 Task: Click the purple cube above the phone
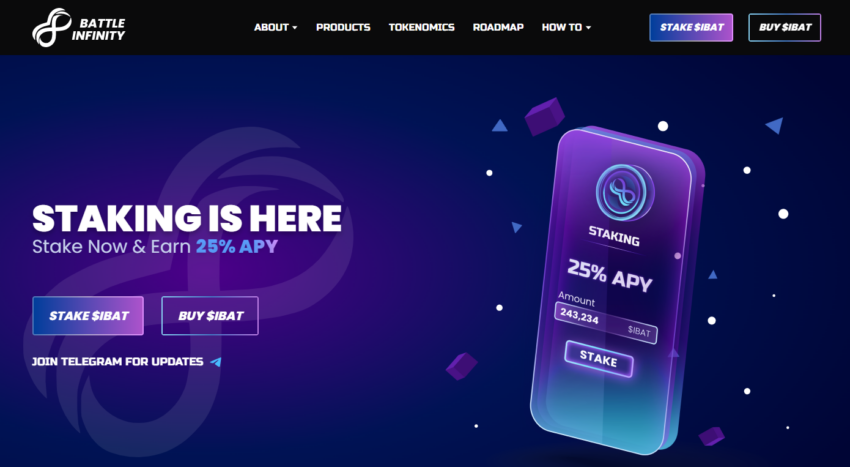544,116
